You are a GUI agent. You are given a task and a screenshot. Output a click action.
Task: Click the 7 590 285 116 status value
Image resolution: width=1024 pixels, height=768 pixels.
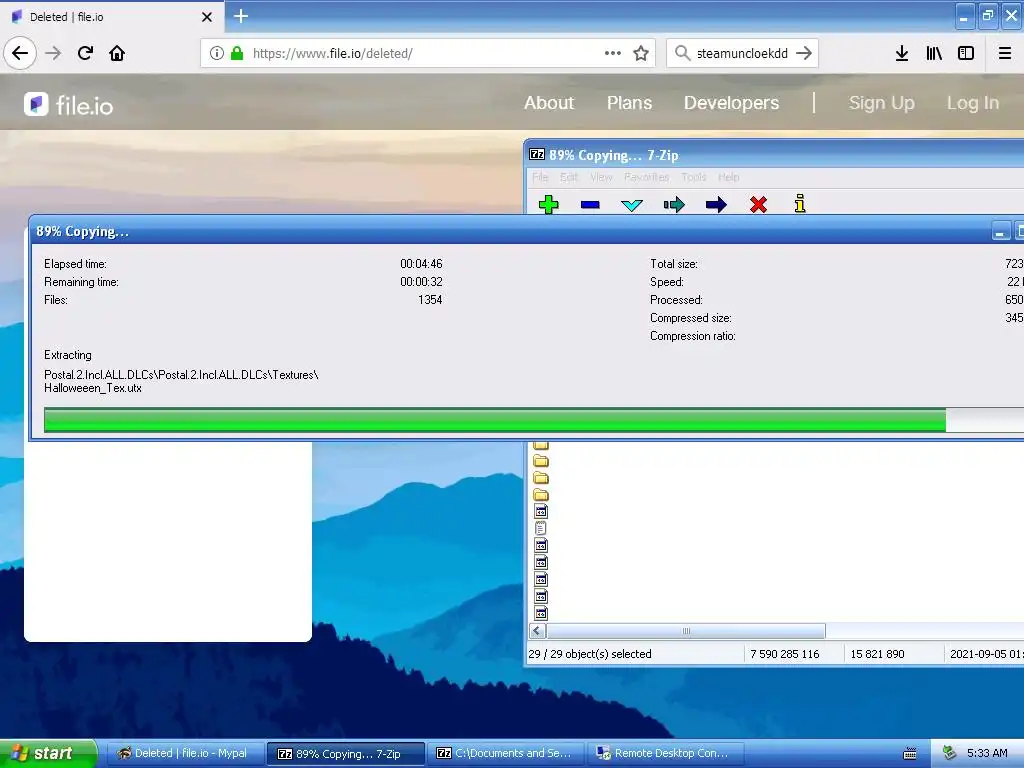point(784,654)
